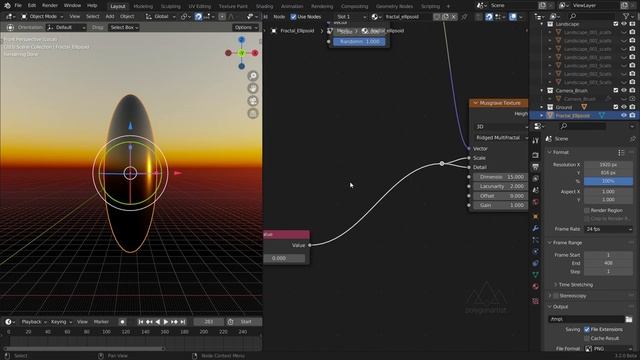Screen dimensions: 640x360
Task: Pin the Scene properties panel
Action: (x=632, y=139)
